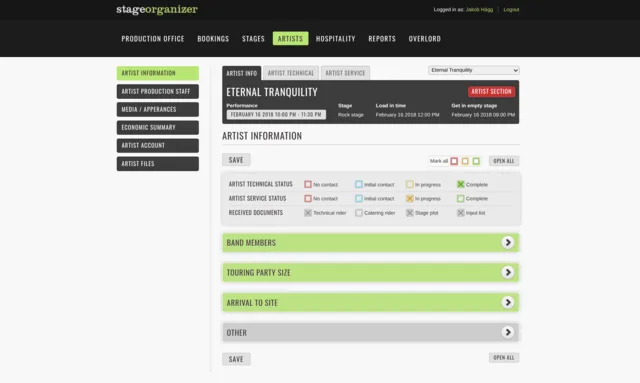This screenshot has width=640, height=383.
Task: Uncheck Technical Status Complete box
Action: [x=460, y=185]
